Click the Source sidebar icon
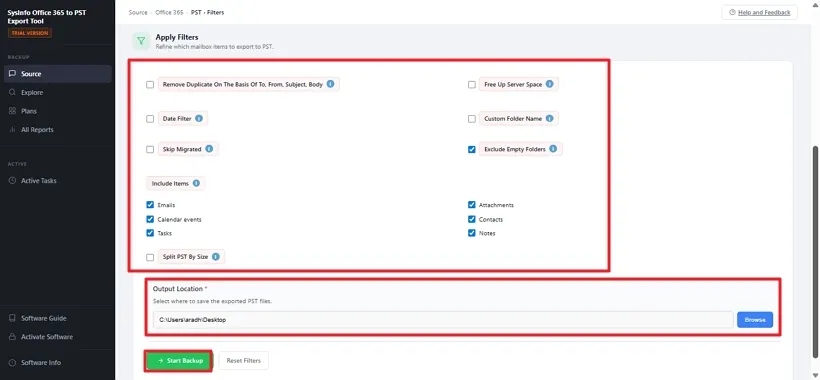This screenshot has width=820, height=380. tap(13, 74)
